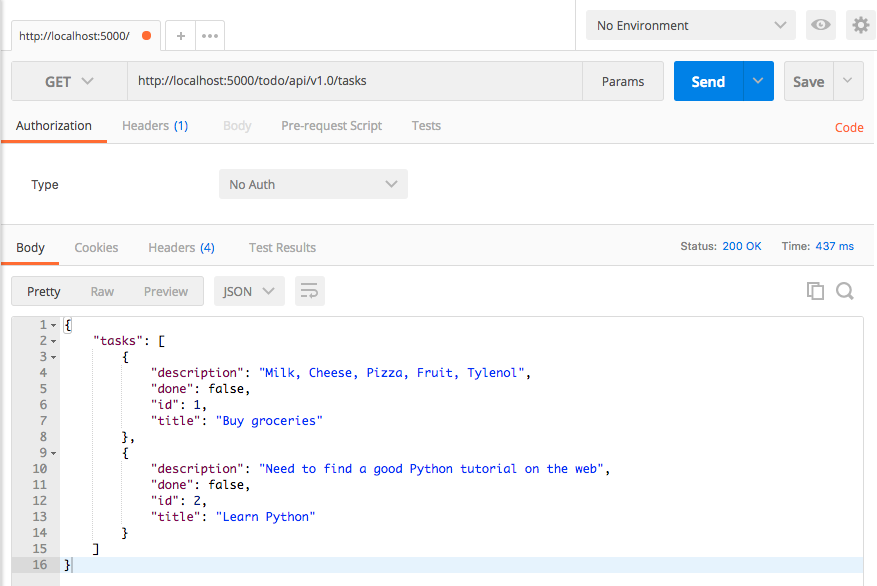Click the Code link

pyautogui.click(x=849, y=127)
